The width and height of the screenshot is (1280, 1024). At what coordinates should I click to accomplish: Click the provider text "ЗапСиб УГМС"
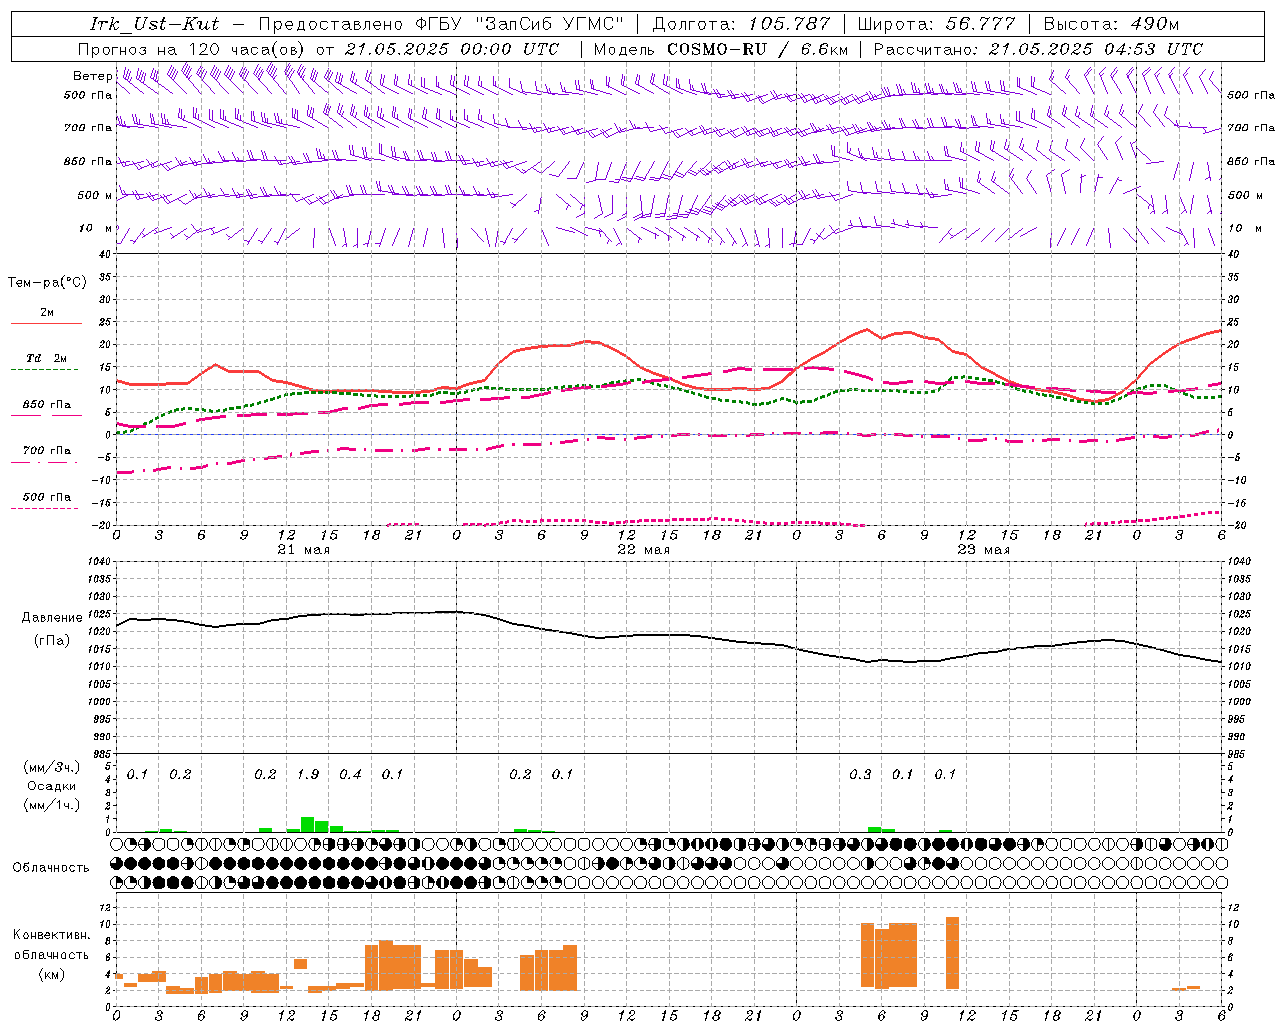(552, 24)
